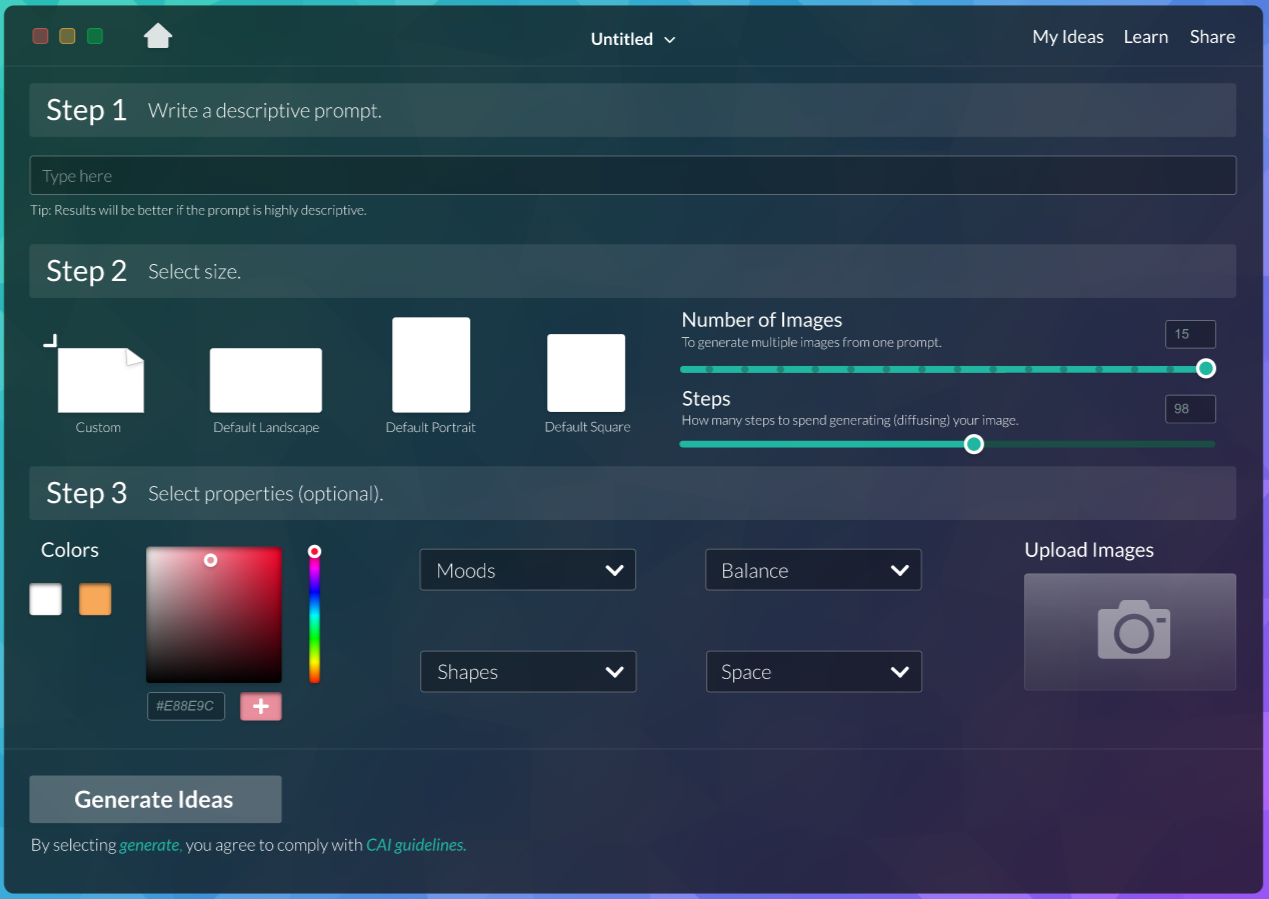The width and height of the screenshot is (1269, 899).
Task: Expand the Moods dropdown
Action: click(527, 570)
